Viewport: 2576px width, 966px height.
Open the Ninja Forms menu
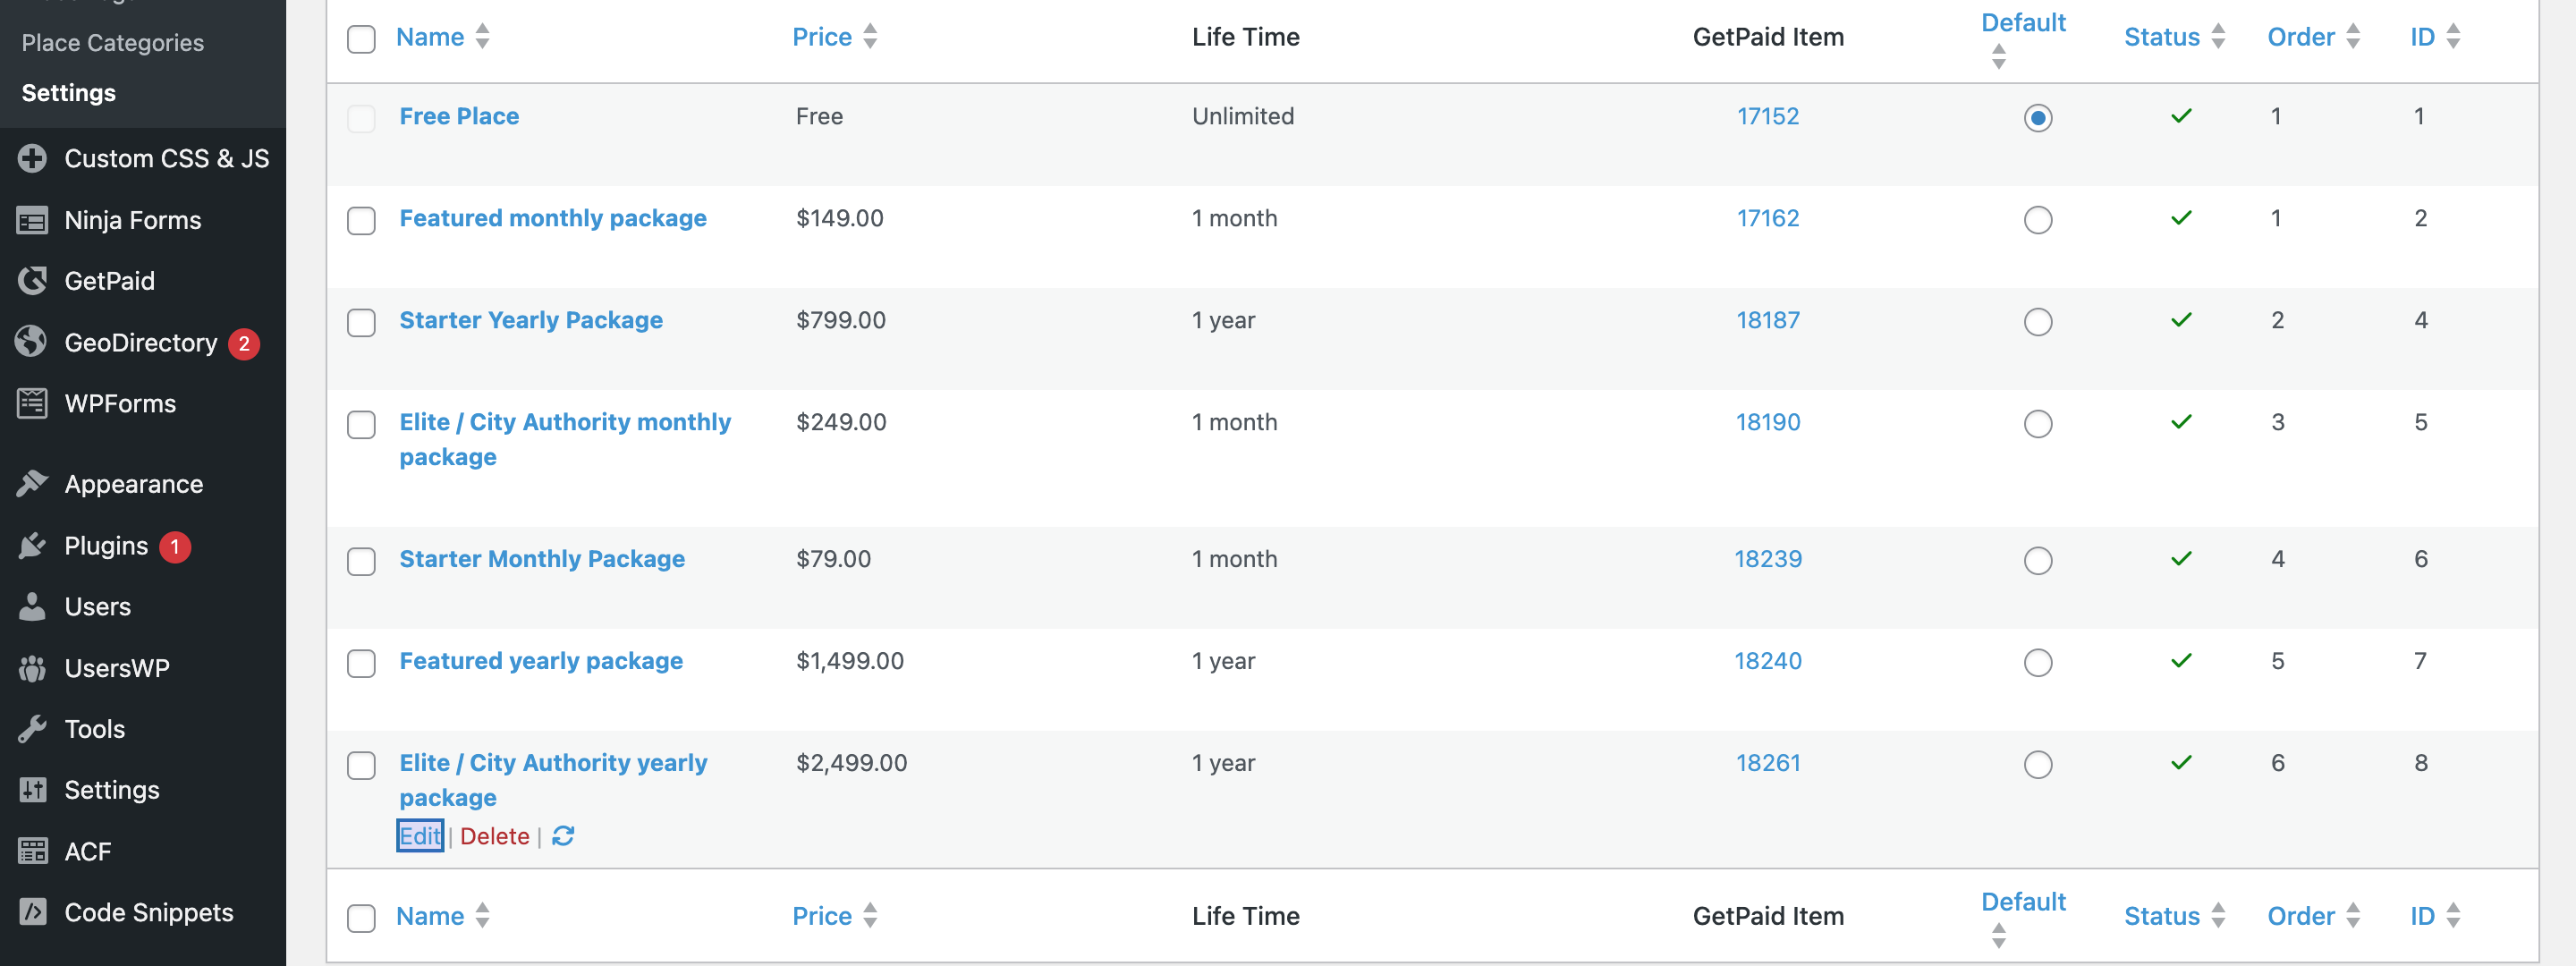[x=132, y=220]
